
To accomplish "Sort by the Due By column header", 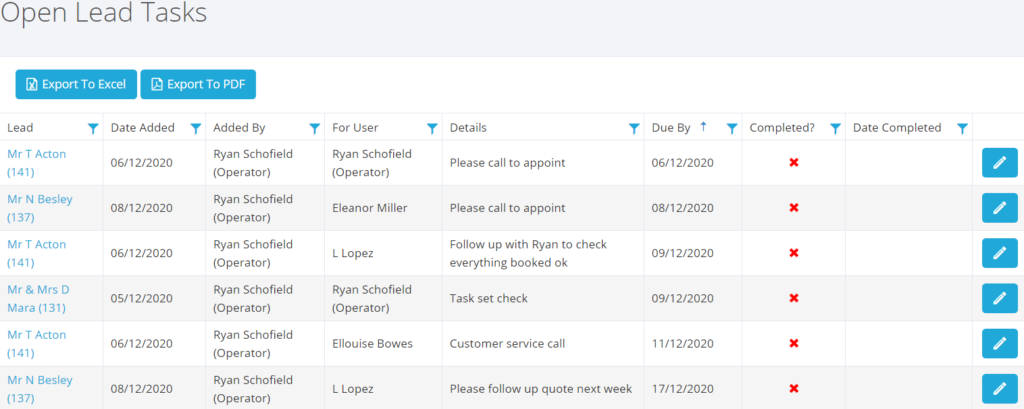I will pos(671,128).
